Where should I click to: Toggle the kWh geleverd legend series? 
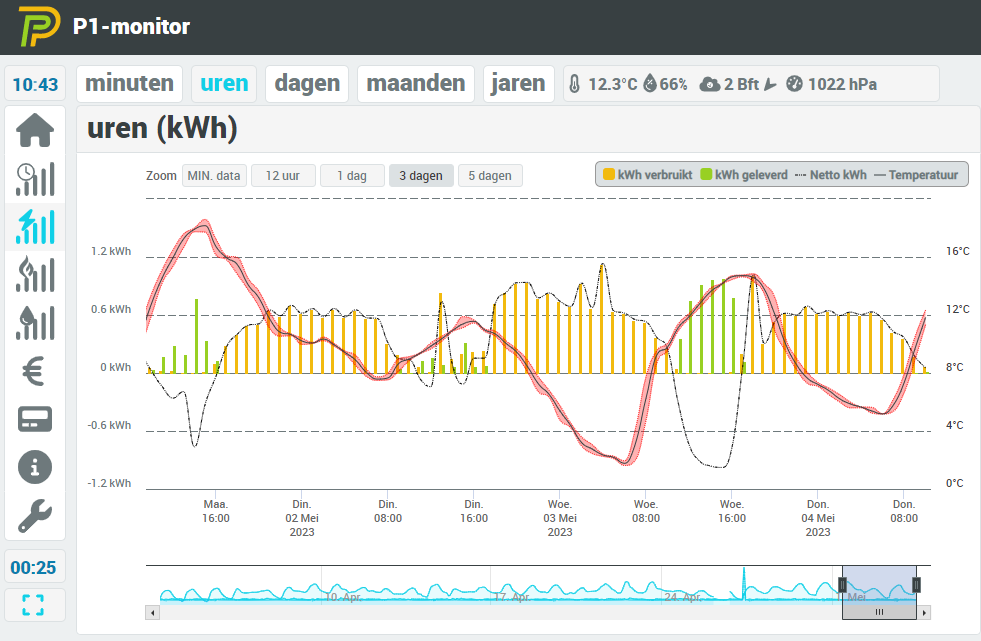tap(744, 175)
